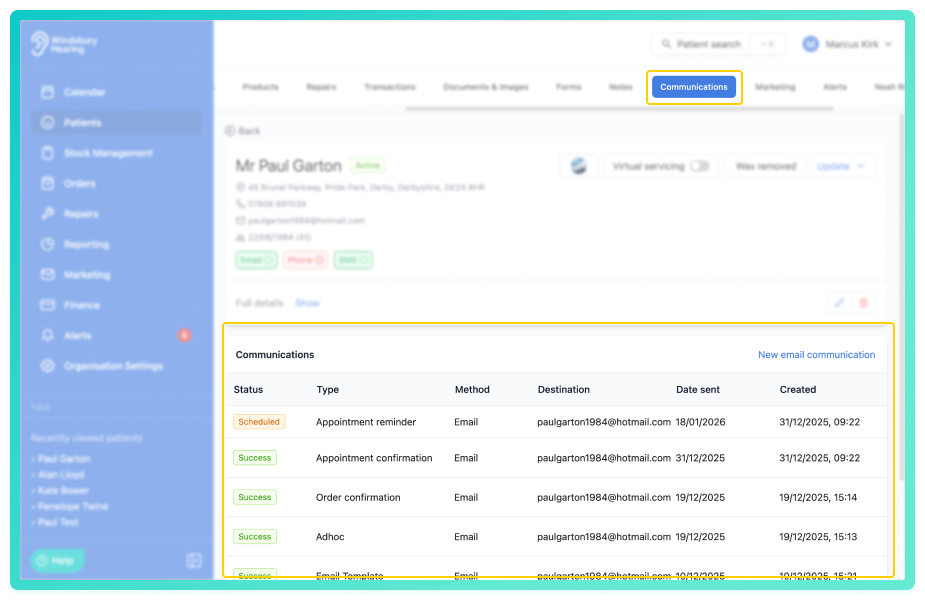Collapse the sidebar panel icon
This screenshot has height=600, width=925.
click(x=194, y=560)
